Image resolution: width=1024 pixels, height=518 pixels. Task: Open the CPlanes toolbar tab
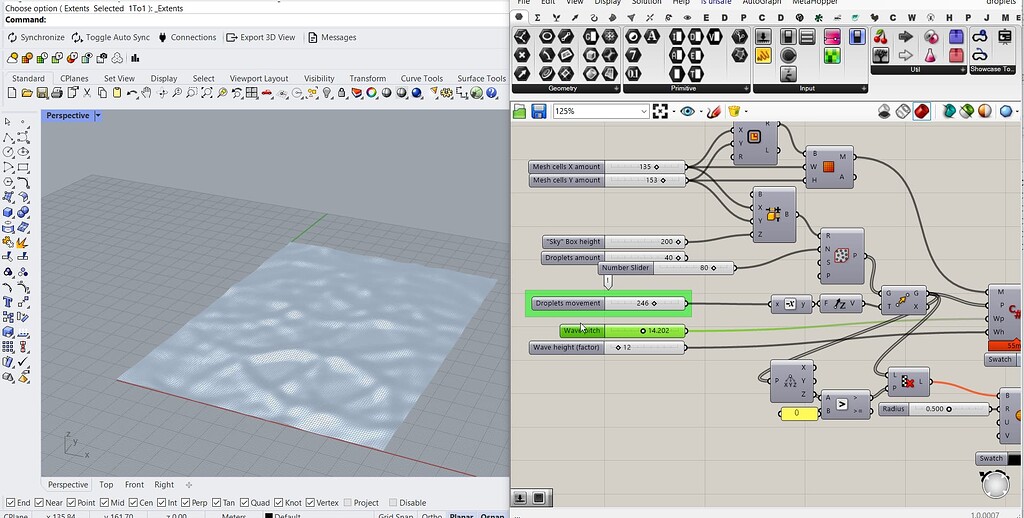point(74,78)
